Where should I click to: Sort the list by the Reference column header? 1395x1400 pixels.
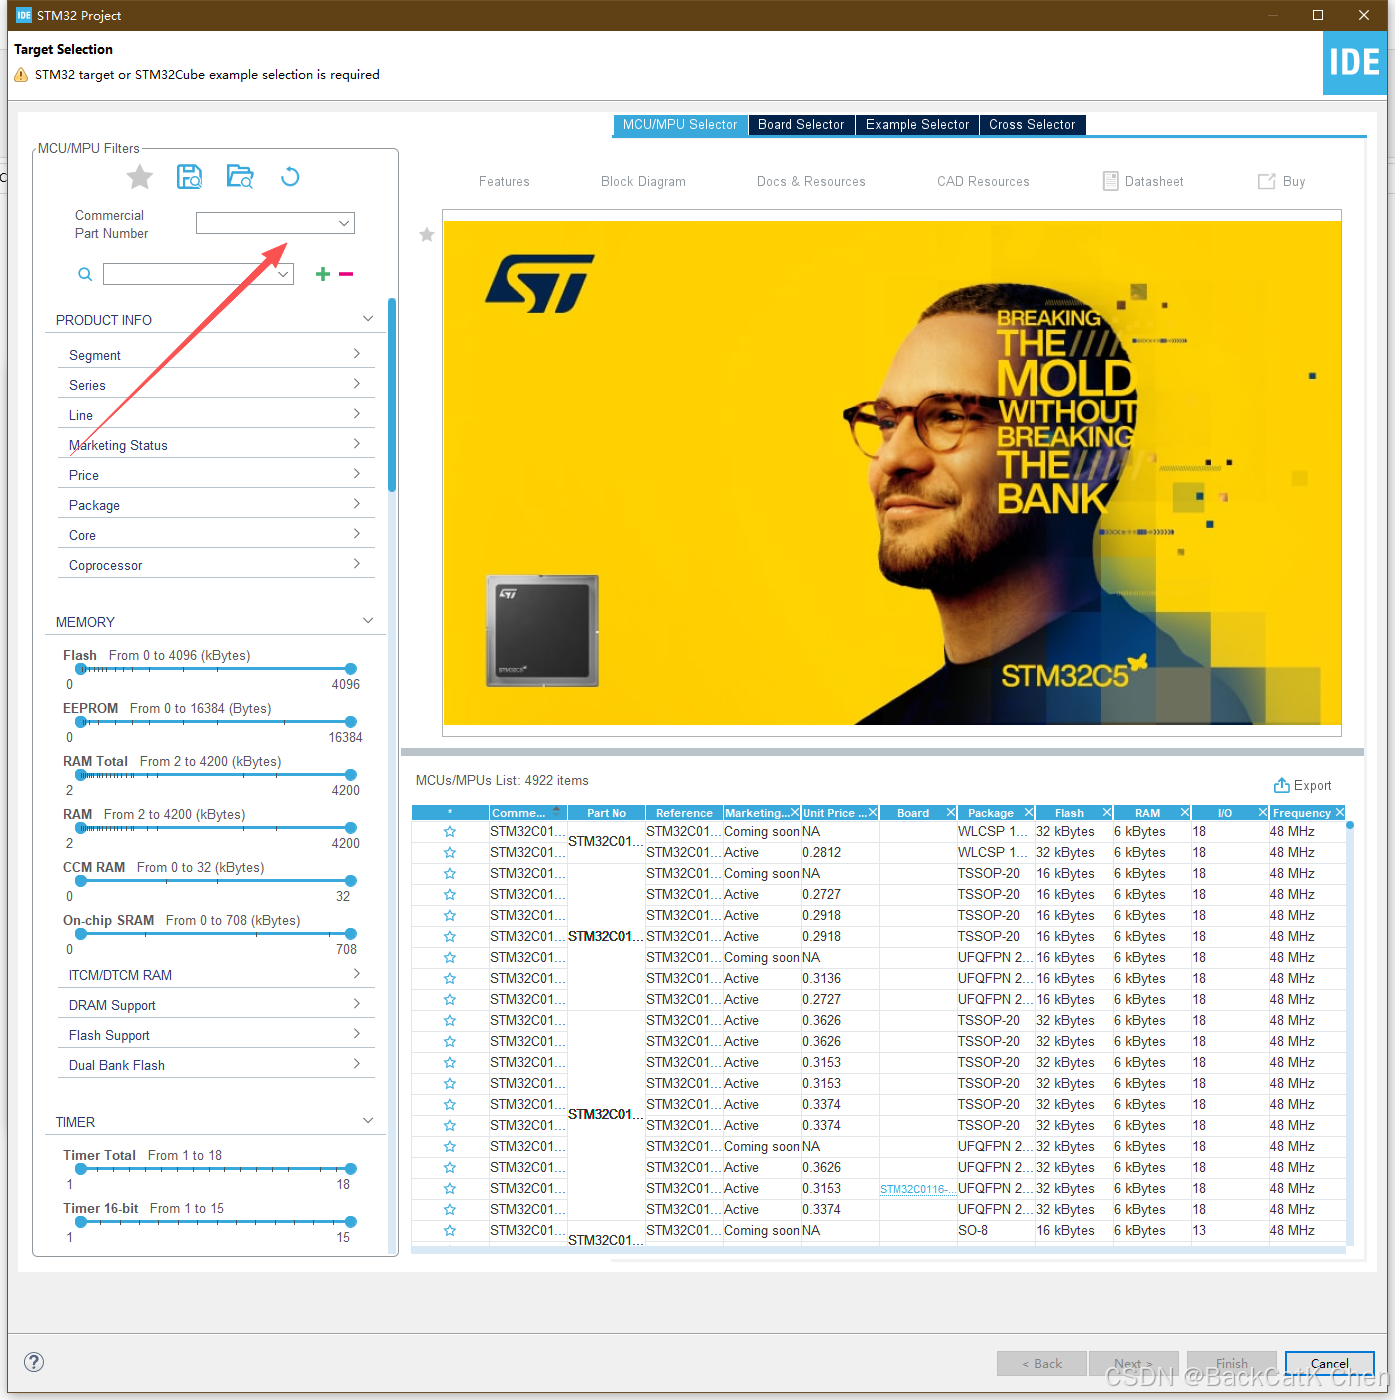click(x=684, y=813)
